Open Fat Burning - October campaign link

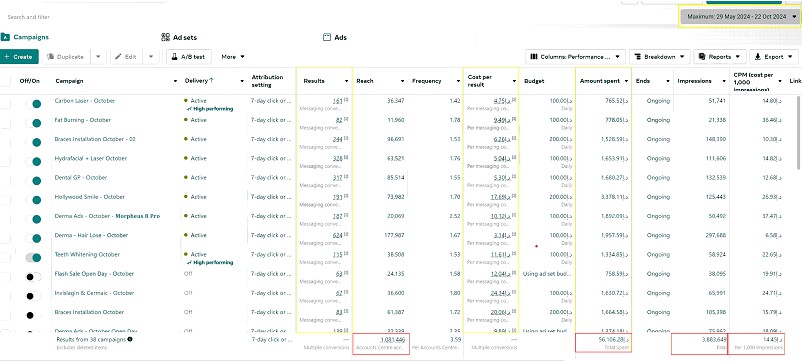(83, 120)
